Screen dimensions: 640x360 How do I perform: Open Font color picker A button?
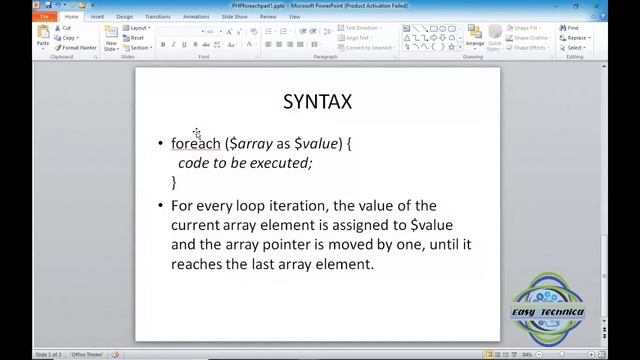point(249,44)
